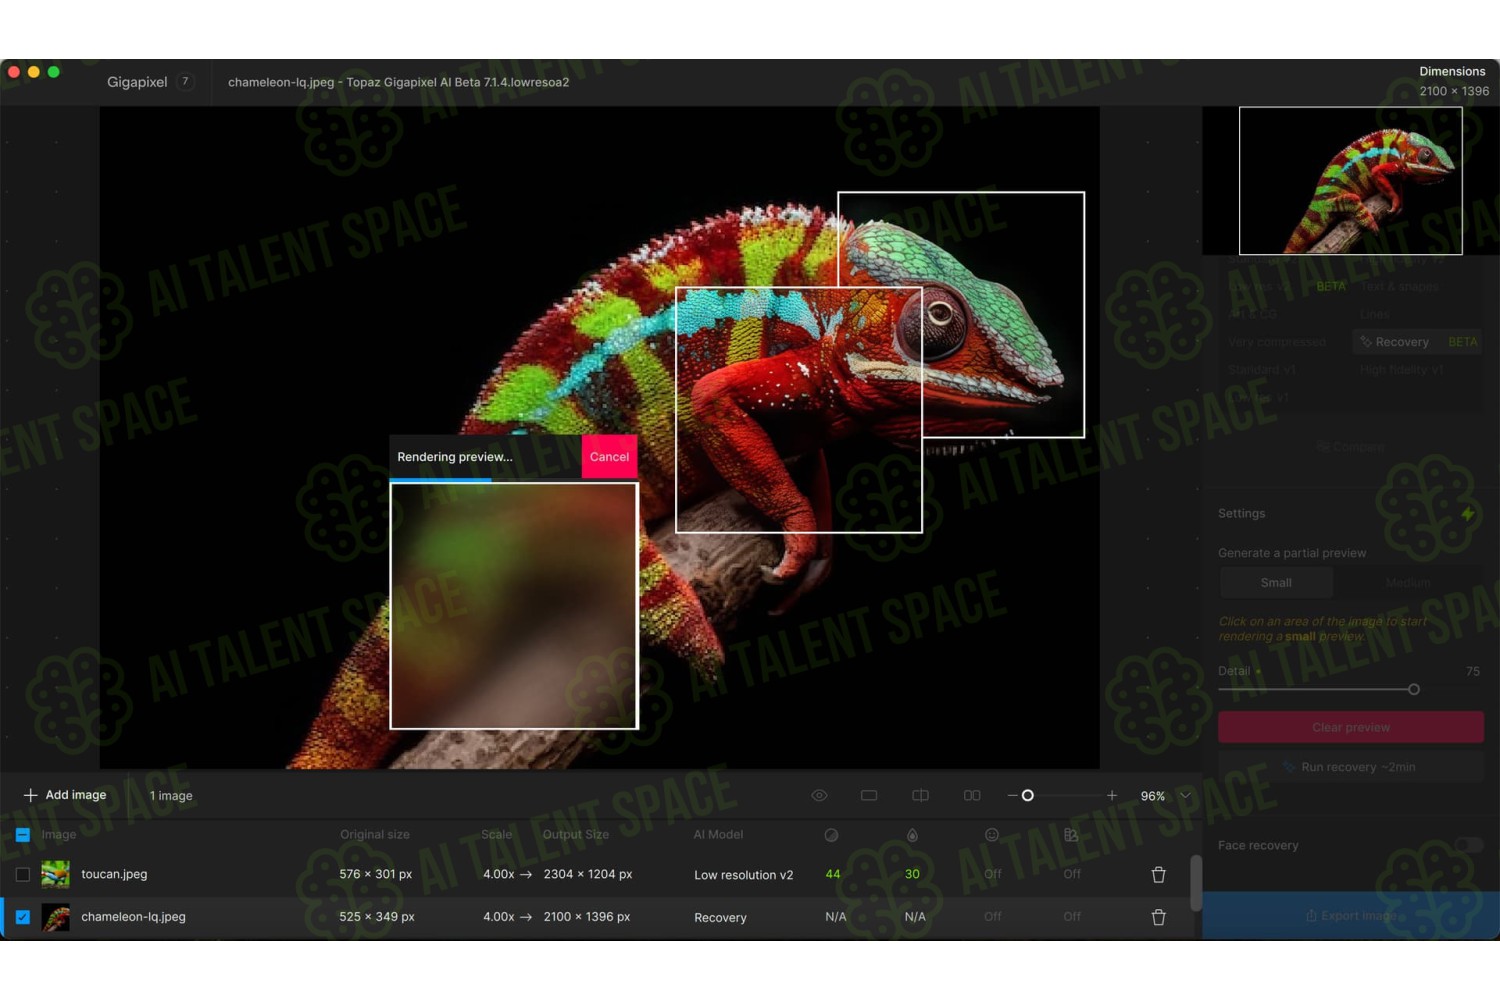
Task: Select the Medium partial preview size
Action: (1408, 583)
